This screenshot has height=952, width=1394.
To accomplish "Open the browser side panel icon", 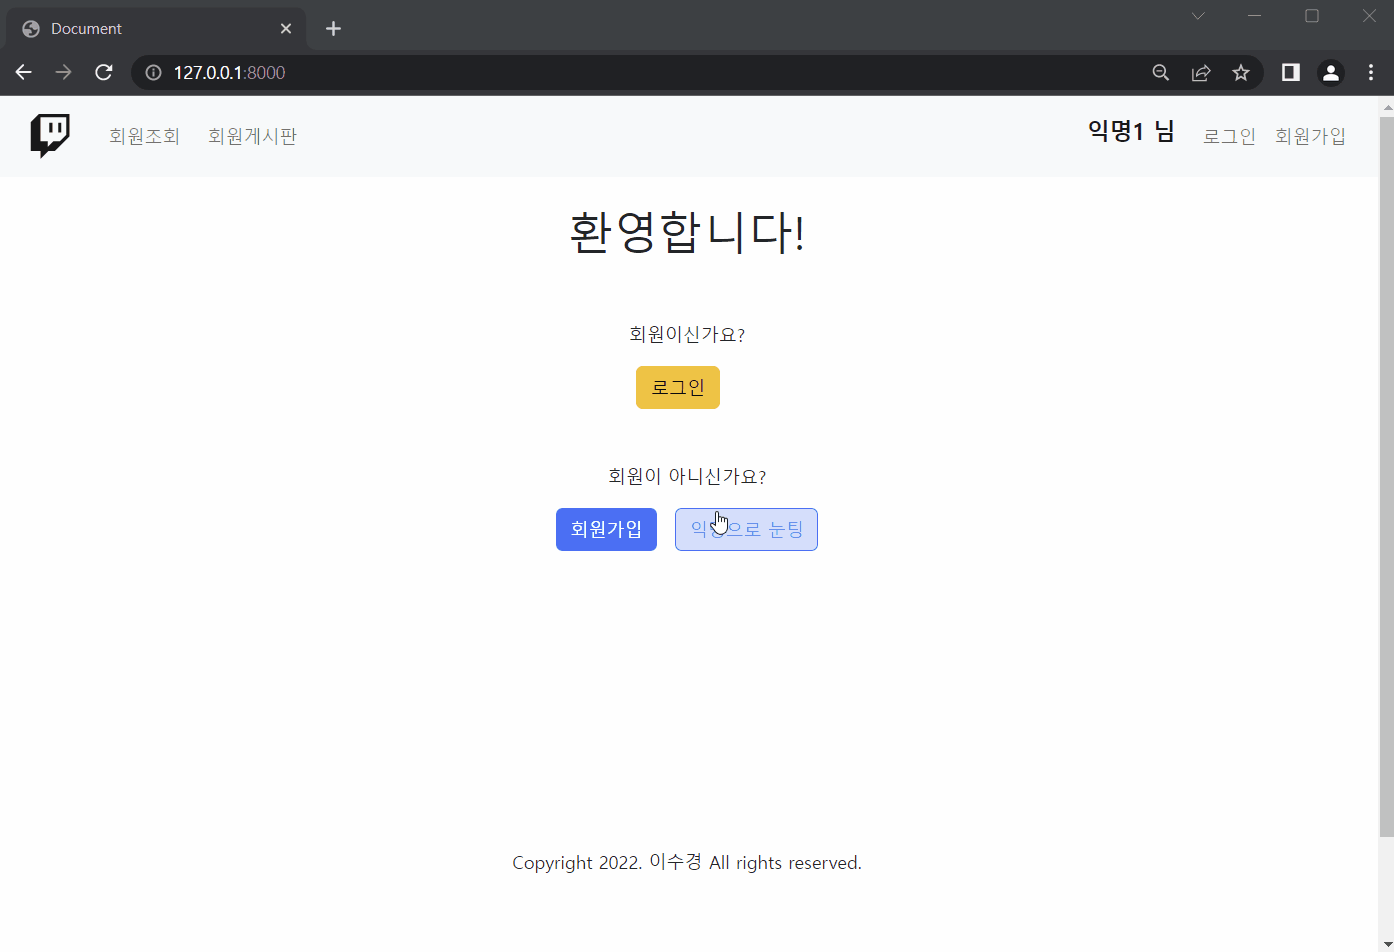I will point(1290,72).
